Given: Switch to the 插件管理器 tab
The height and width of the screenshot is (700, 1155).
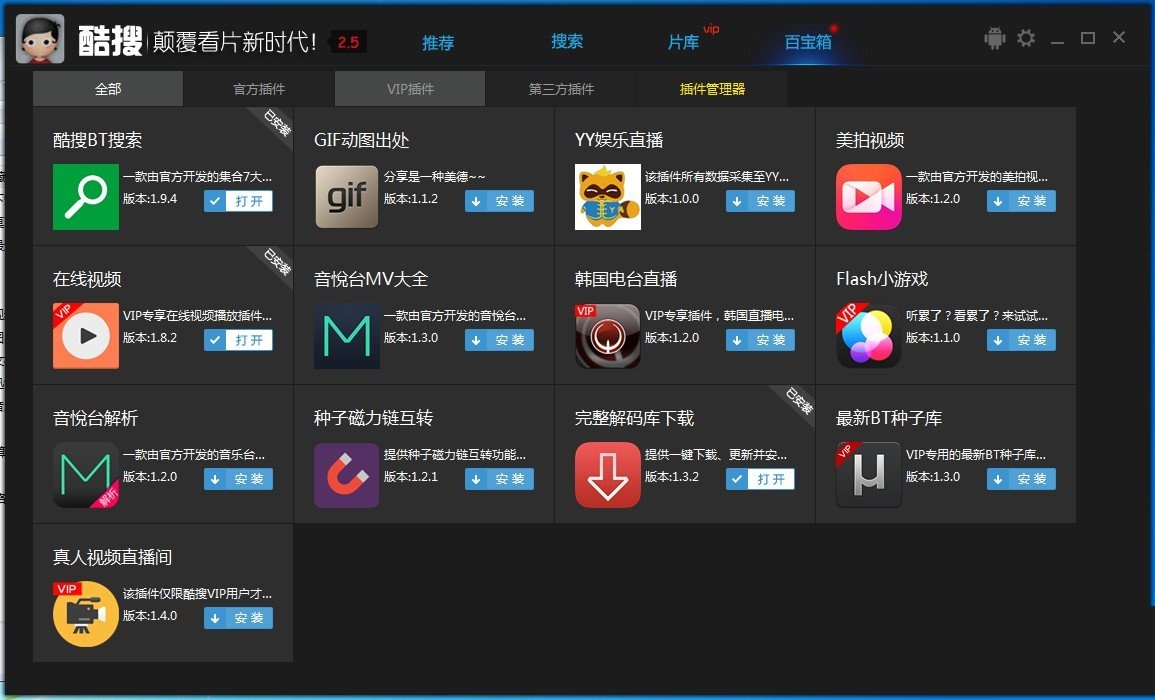Looking at the screenshot, I should coord(713,88).
